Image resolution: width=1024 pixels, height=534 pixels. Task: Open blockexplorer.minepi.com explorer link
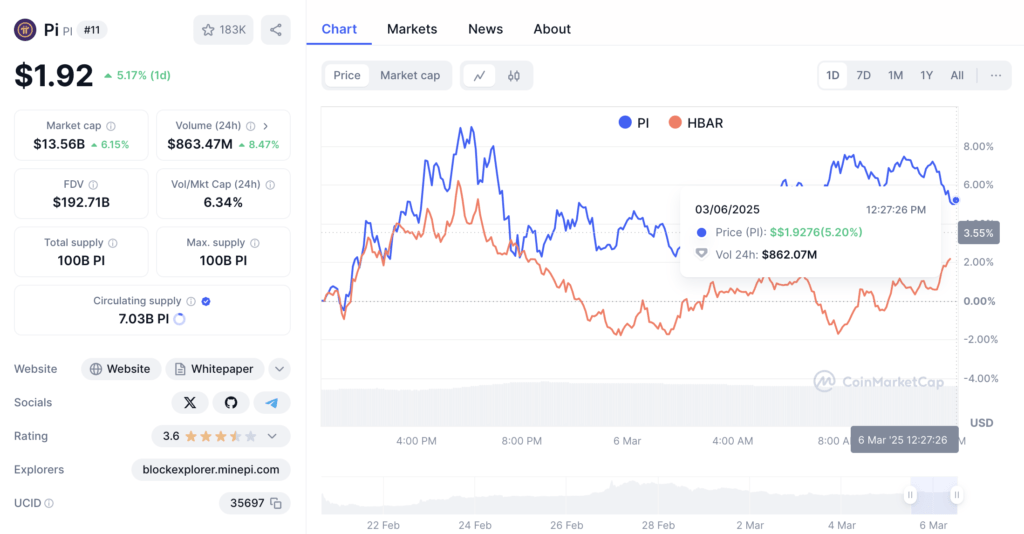211,470
